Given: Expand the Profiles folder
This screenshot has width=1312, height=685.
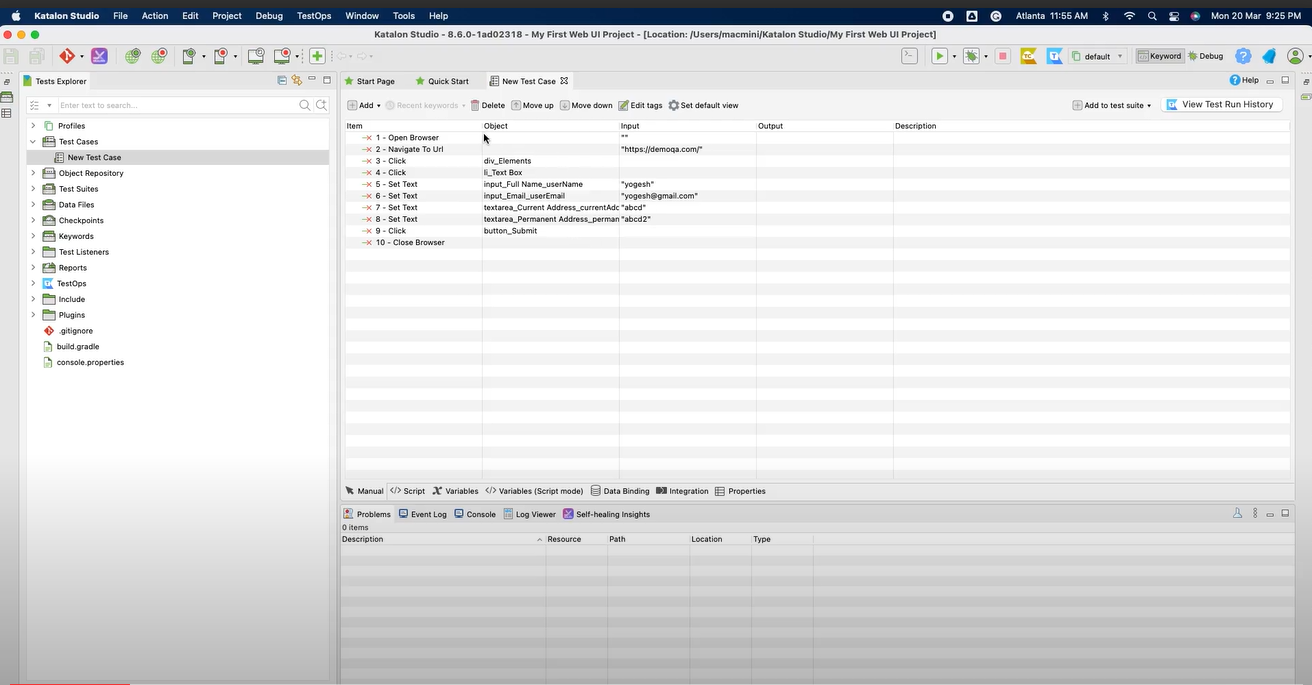Looking at the screenshot, I should click(x=33, y=126).
